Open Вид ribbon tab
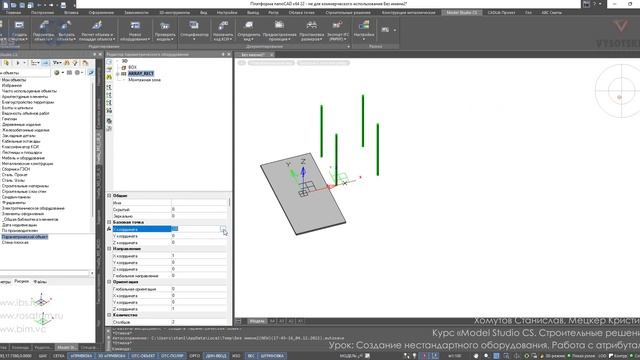640x360 pixels. point(203,13)
